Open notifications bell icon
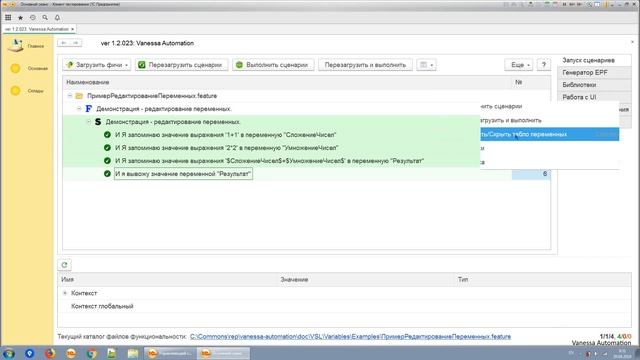The width and height of the screenshot is (640, 360). pos(57,18)
